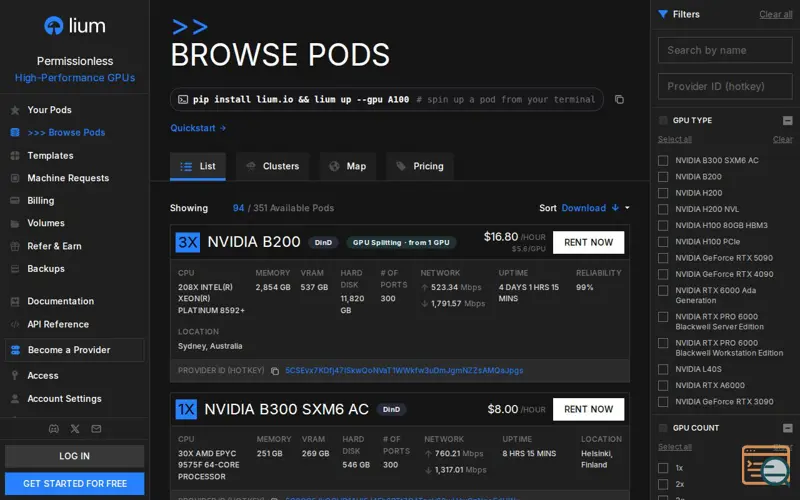Rent the NVIDIA B300 SXM6 AC pod
This screenshot has height=500, width=800.
(x=588, y=409)
